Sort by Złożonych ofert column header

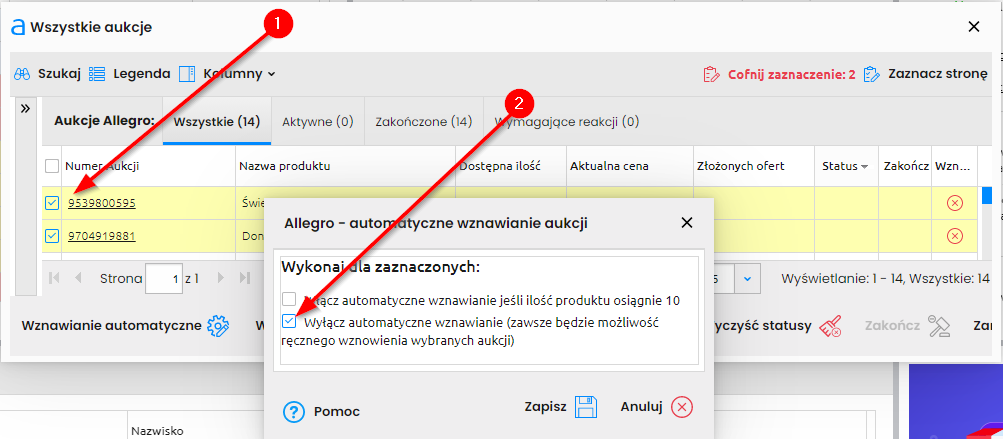(x=754, y=166)
